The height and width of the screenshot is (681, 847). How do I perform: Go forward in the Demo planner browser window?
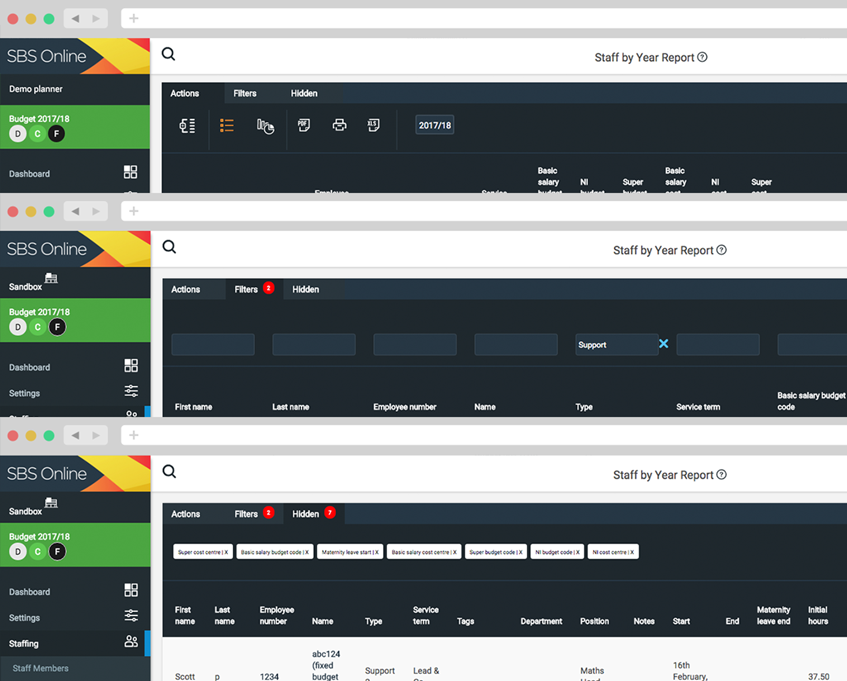point(96,18)
